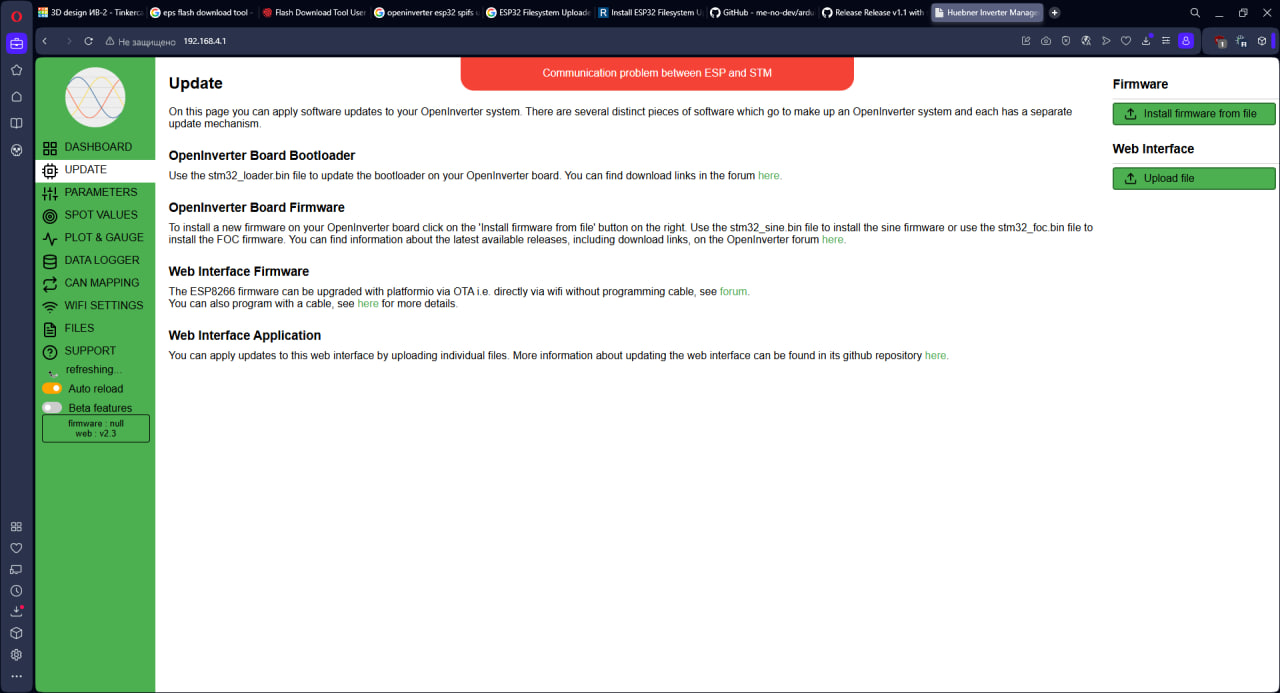Open the OTA 'forum' link
Viewport: 1280px width, 693px height.
(x=734, y=292)
